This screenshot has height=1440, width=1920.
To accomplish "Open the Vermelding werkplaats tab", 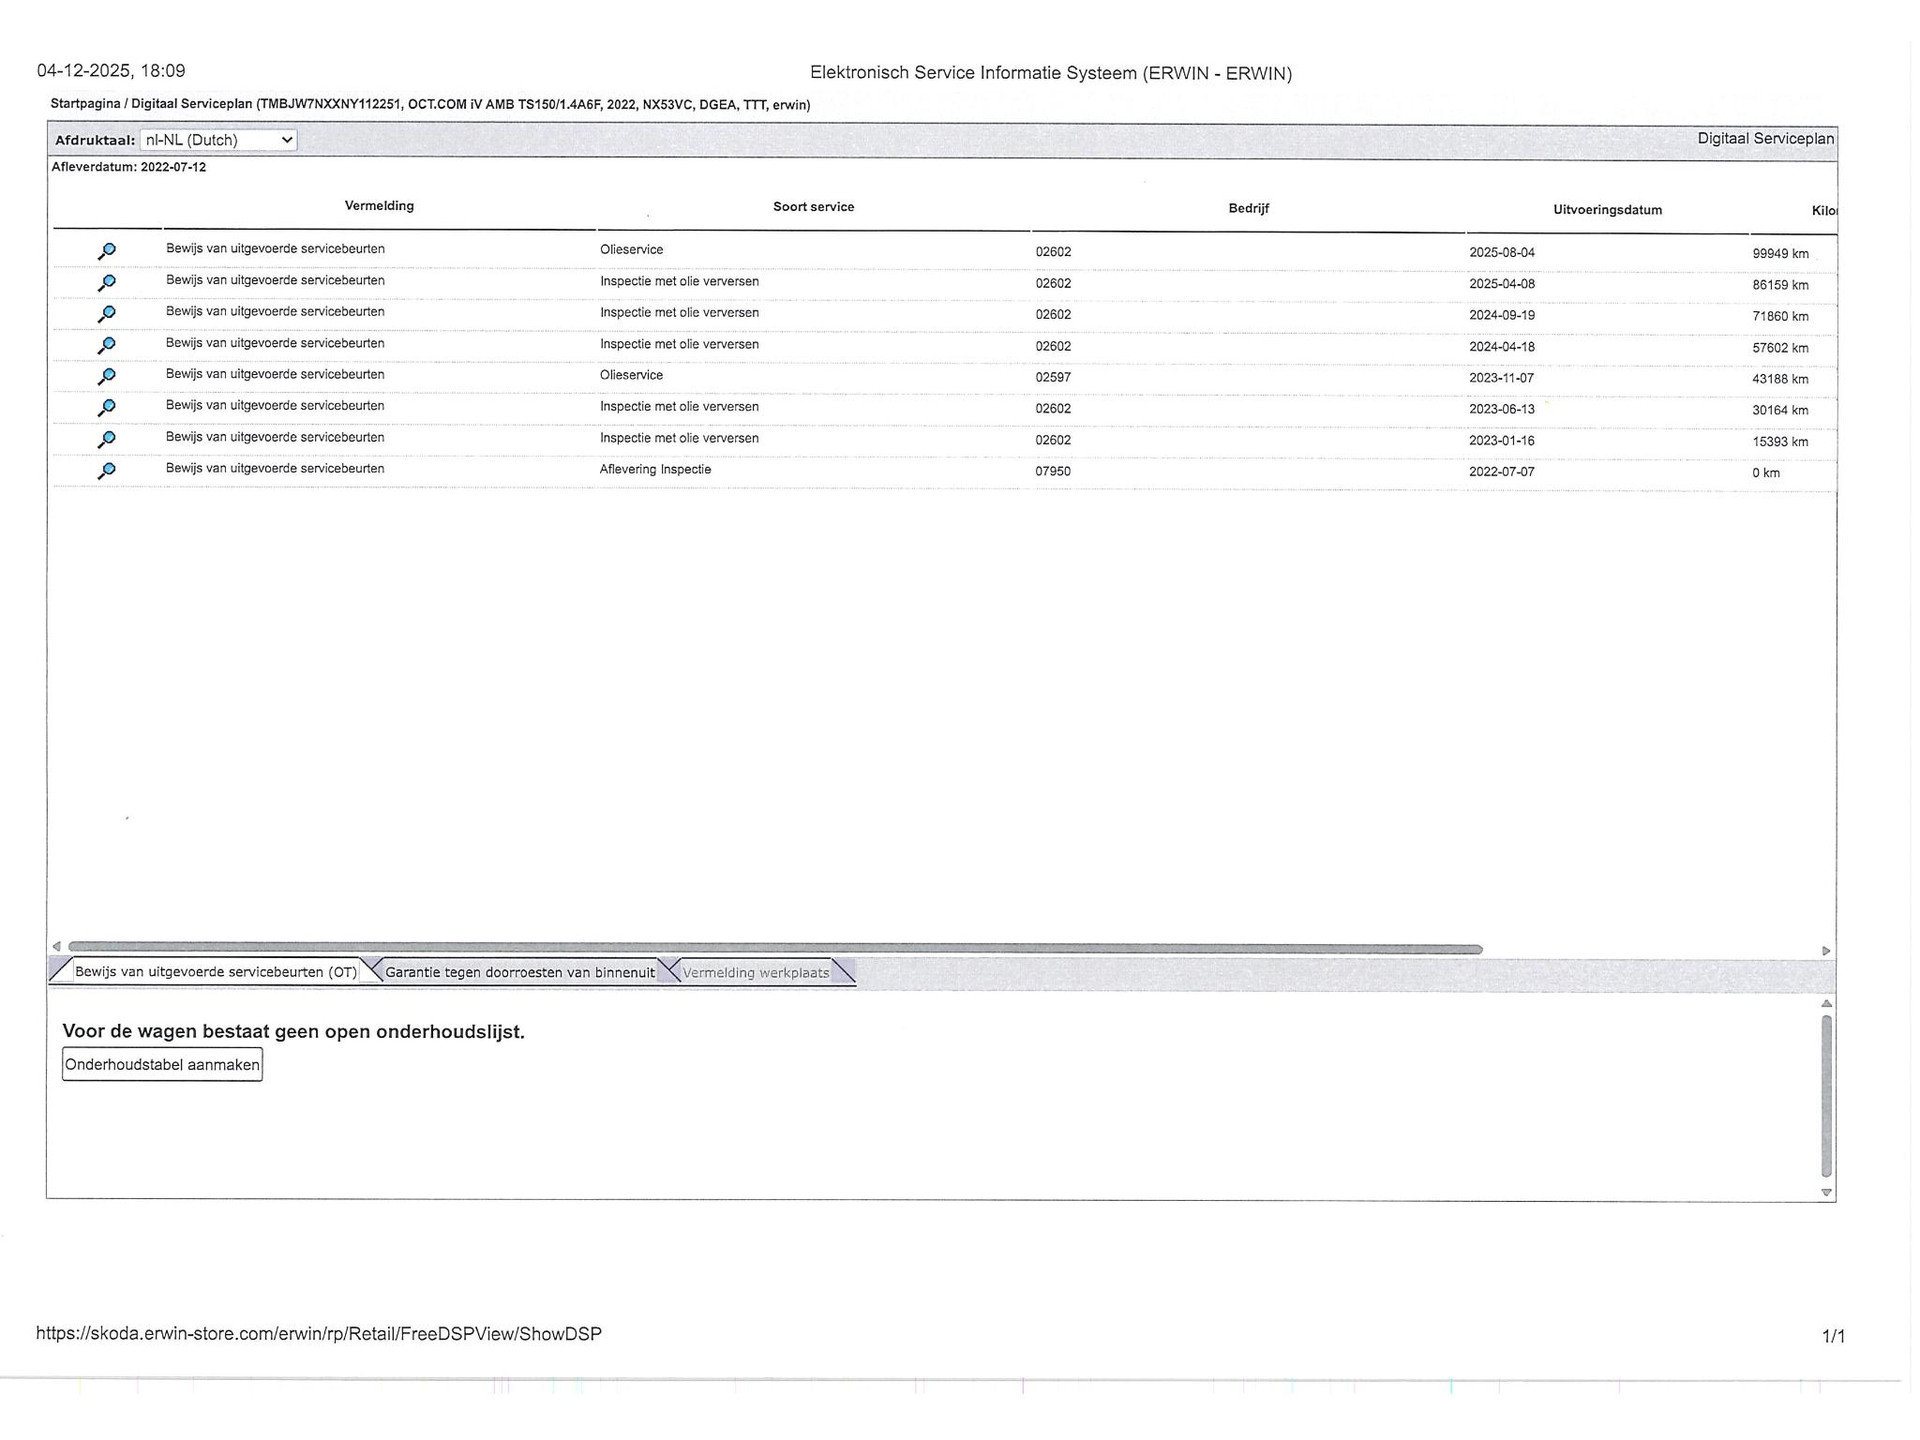I will click(756, 972).
